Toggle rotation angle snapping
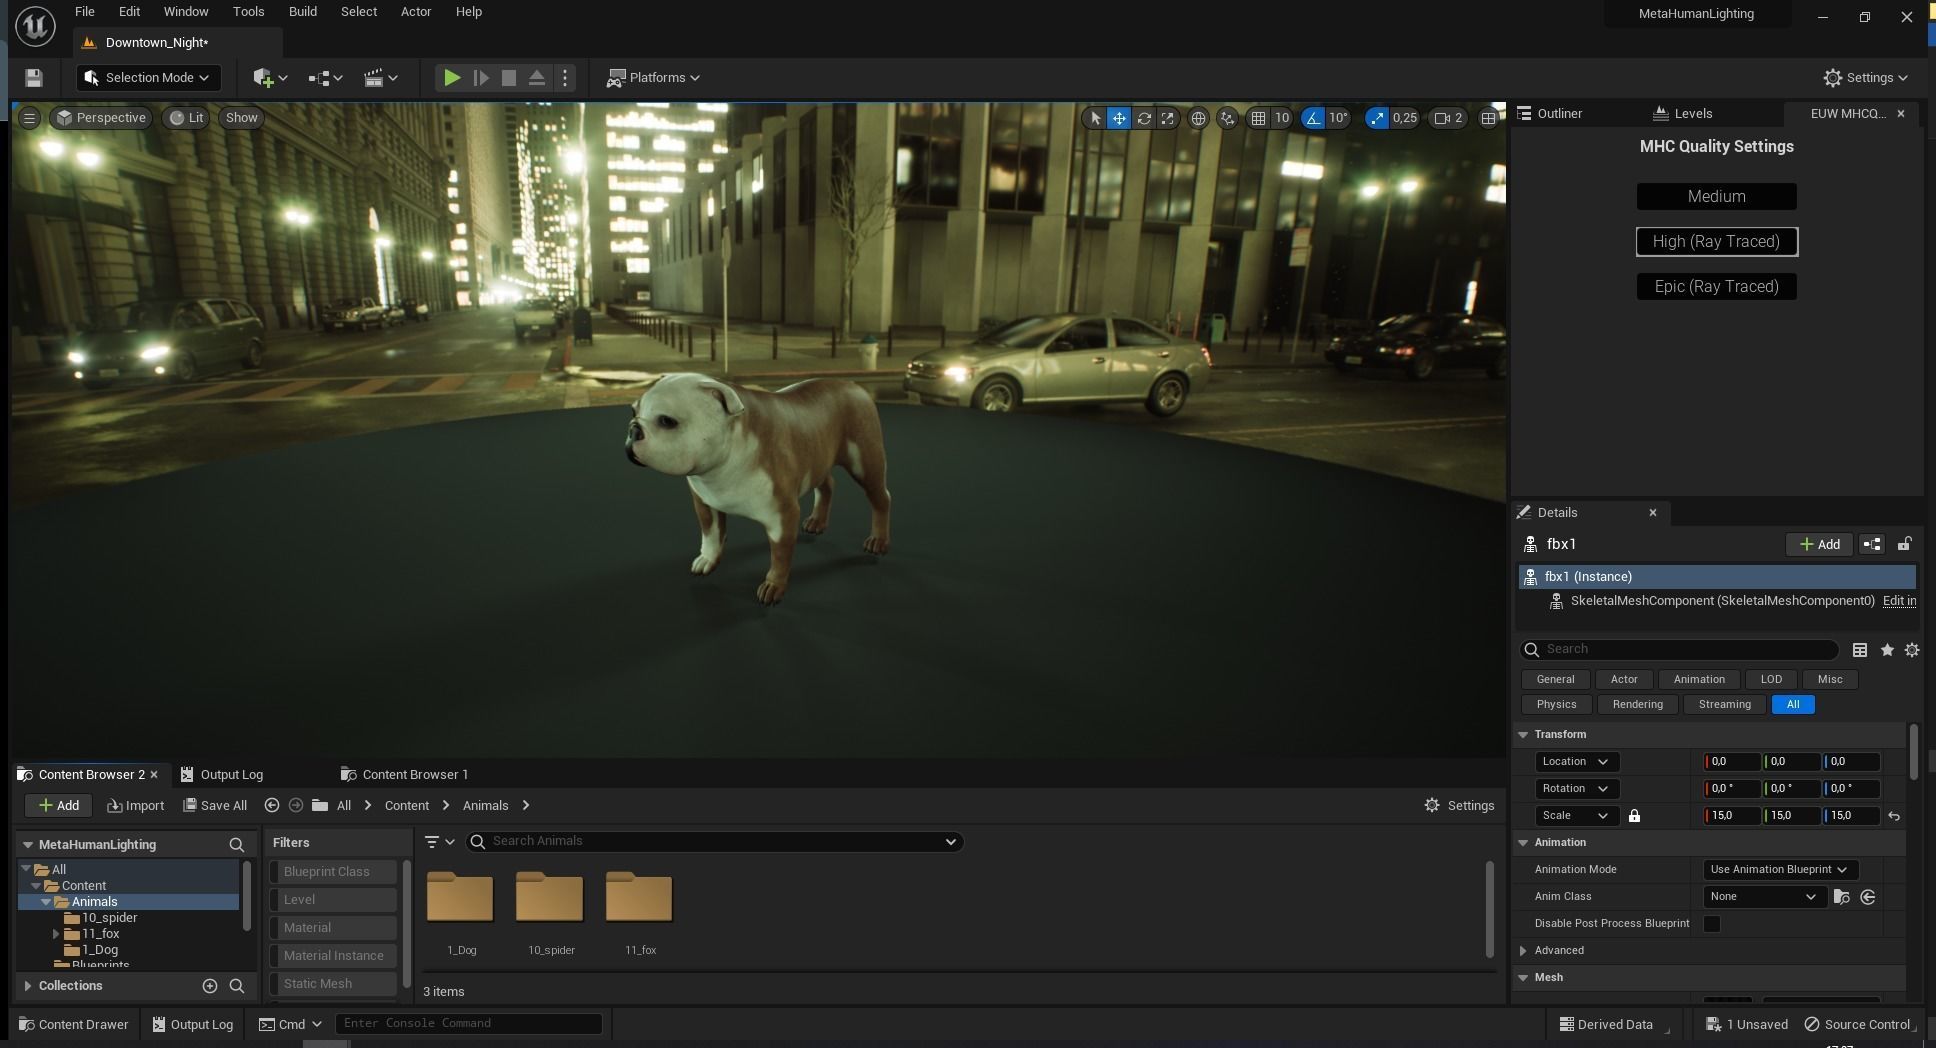Viewport: 1936px width, 1048px height. click(x=1312, y=118)
